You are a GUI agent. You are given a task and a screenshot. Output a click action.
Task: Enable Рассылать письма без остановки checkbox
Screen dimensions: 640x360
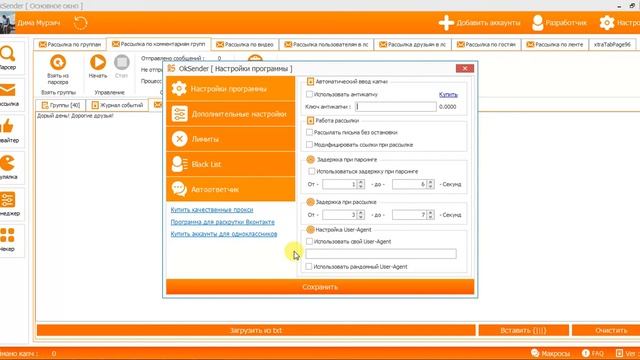click(309, 132)
